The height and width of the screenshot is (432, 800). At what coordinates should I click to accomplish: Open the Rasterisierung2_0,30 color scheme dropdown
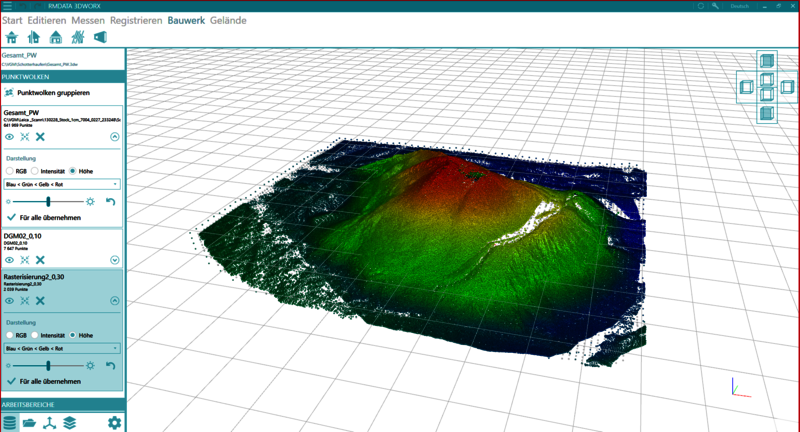(62, 348)
